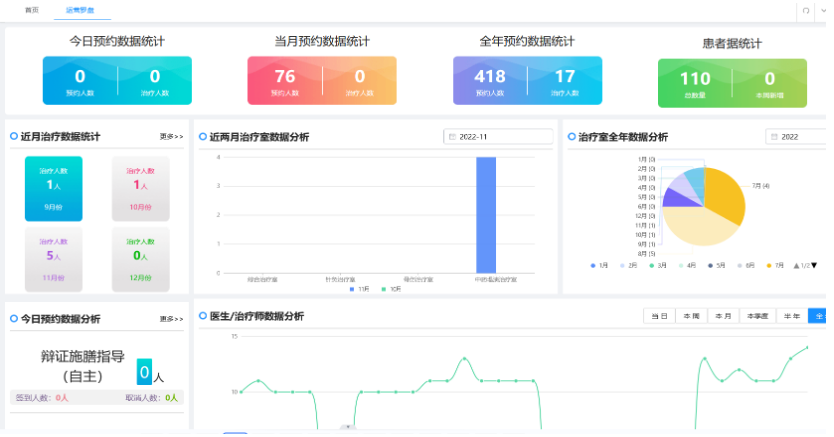The width and height of the screenshot is (834, 437).
Task: Click the blue bar in the bar chart
Action: 486,214
